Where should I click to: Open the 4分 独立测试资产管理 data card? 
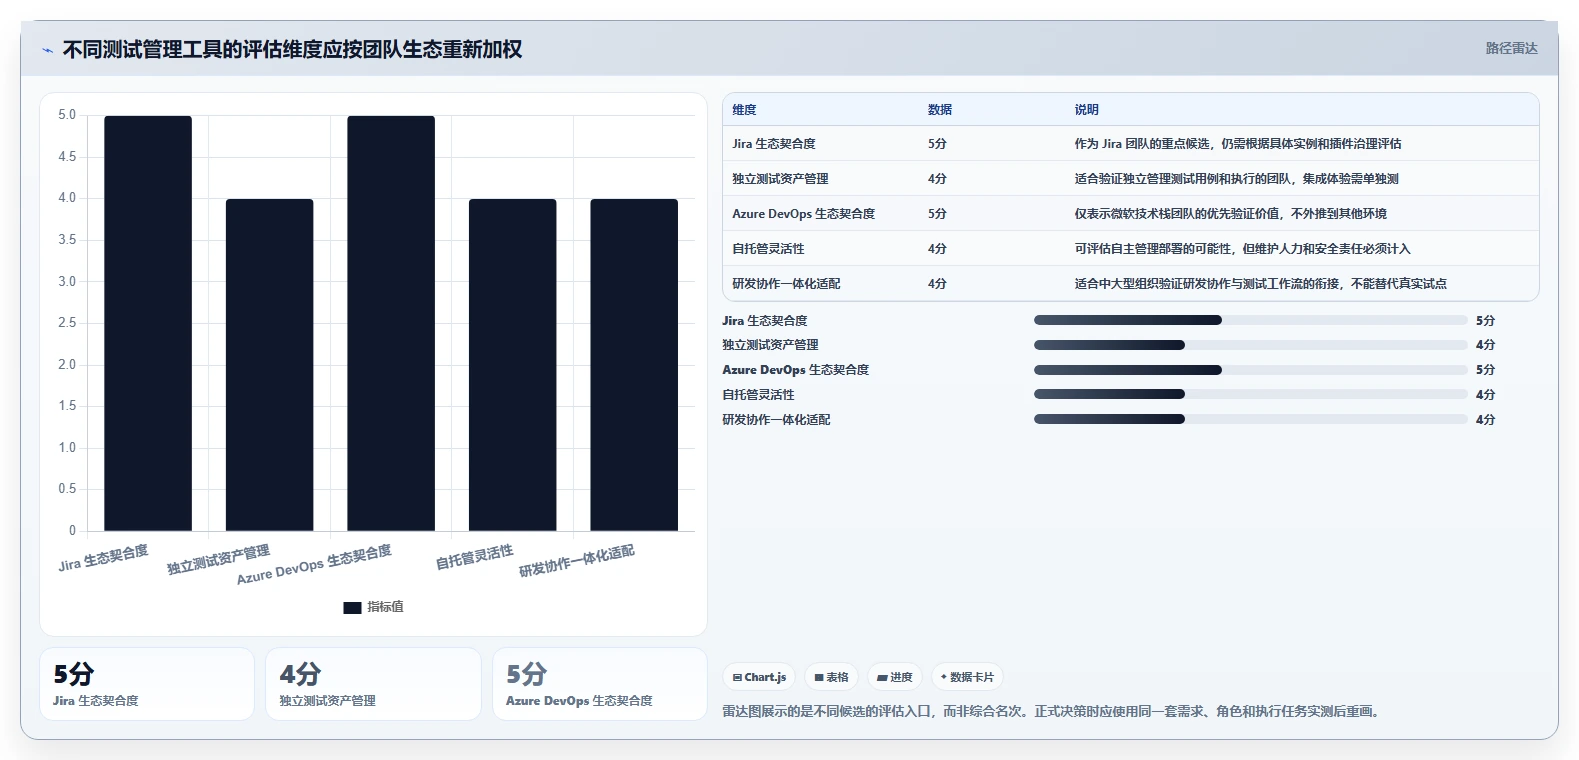click(373, 684)
